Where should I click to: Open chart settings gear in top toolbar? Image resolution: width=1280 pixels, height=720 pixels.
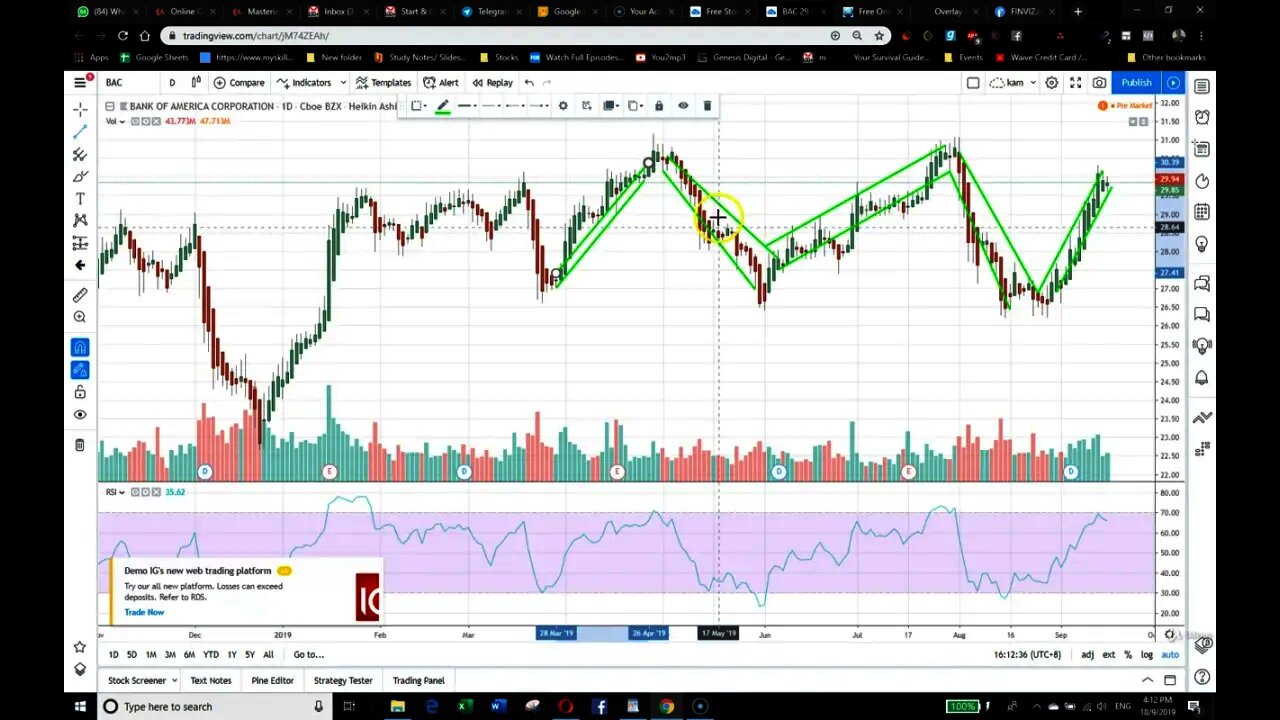tap(1051, 82)
